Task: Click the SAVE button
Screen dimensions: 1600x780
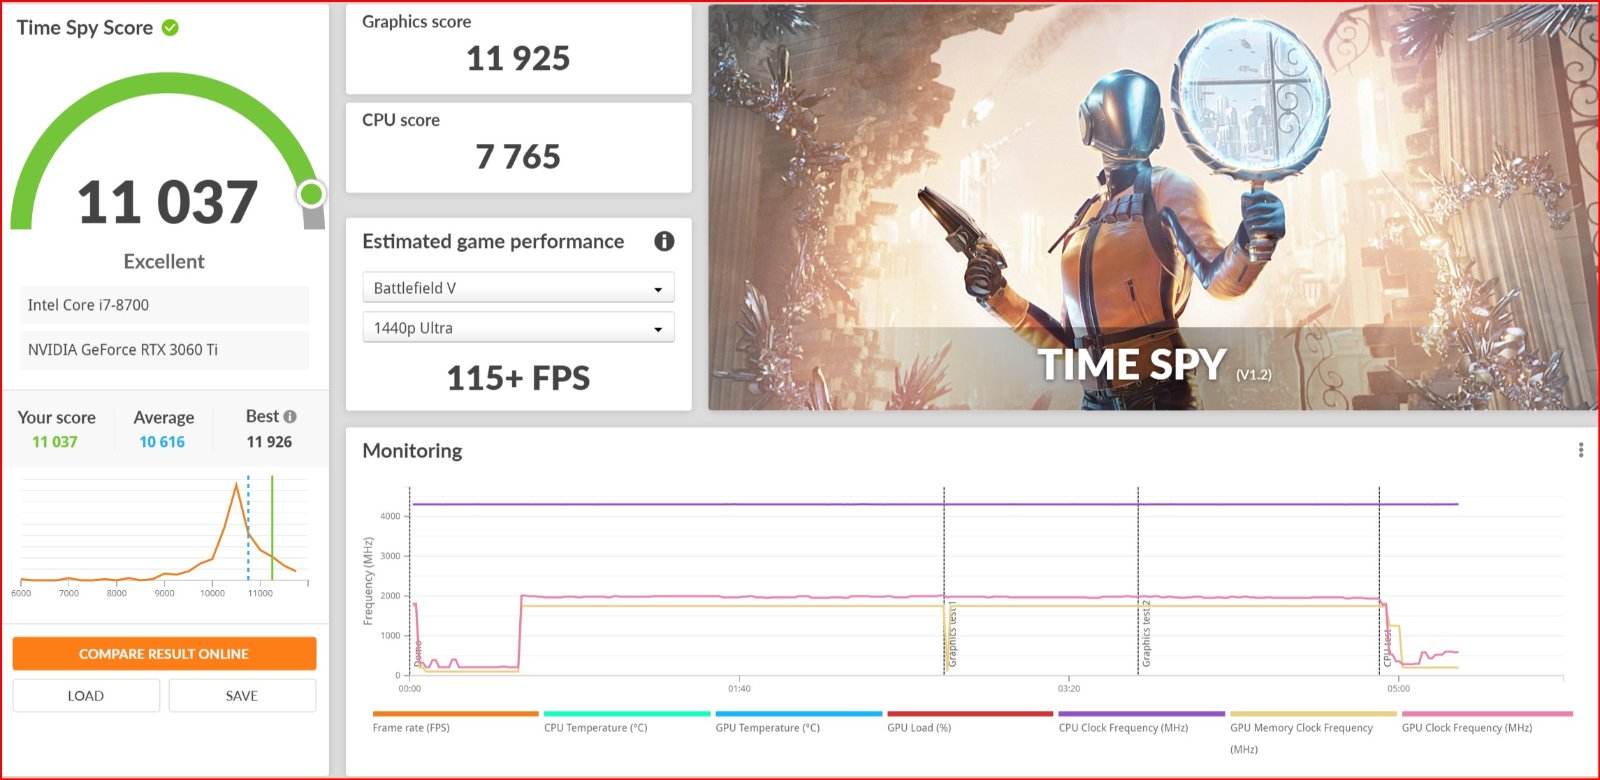Action: coord(242,696)
